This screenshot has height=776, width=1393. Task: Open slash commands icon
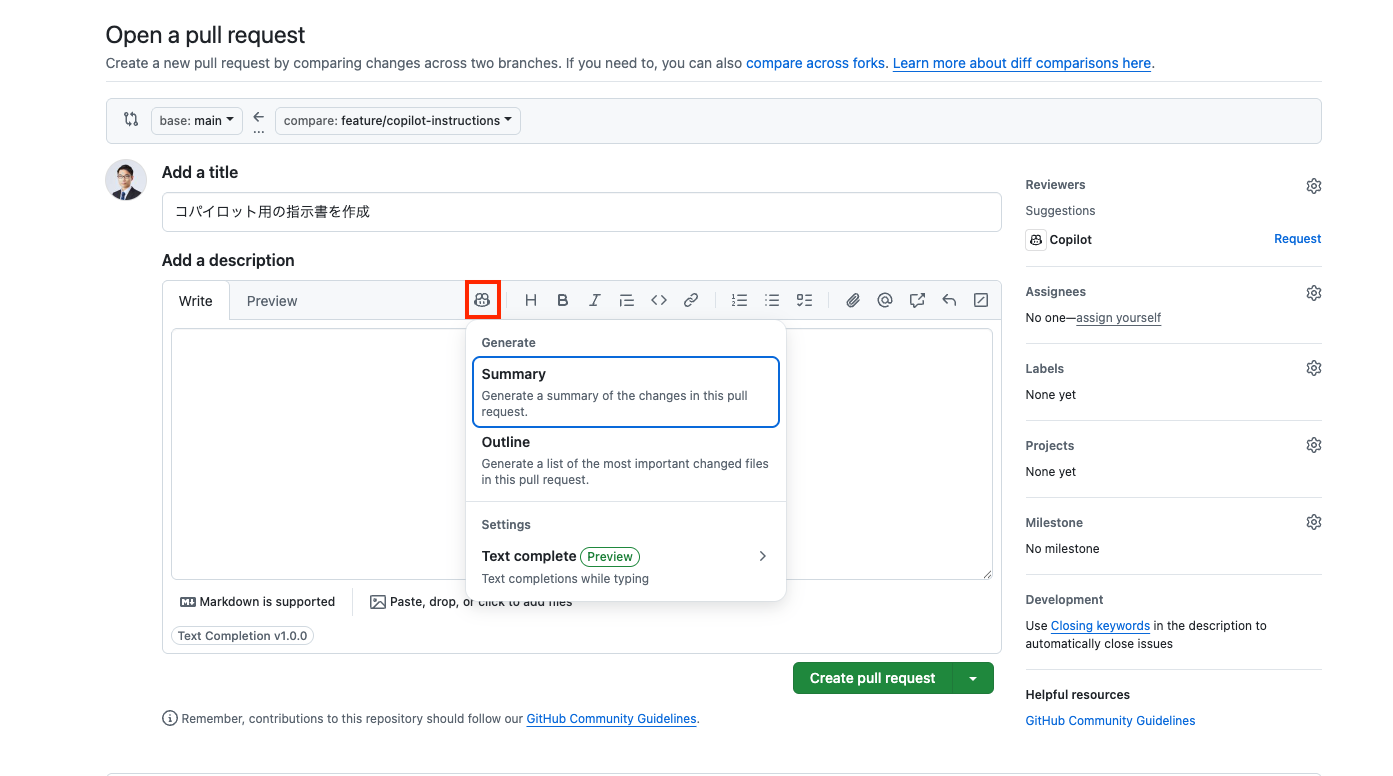click(981, 300)
